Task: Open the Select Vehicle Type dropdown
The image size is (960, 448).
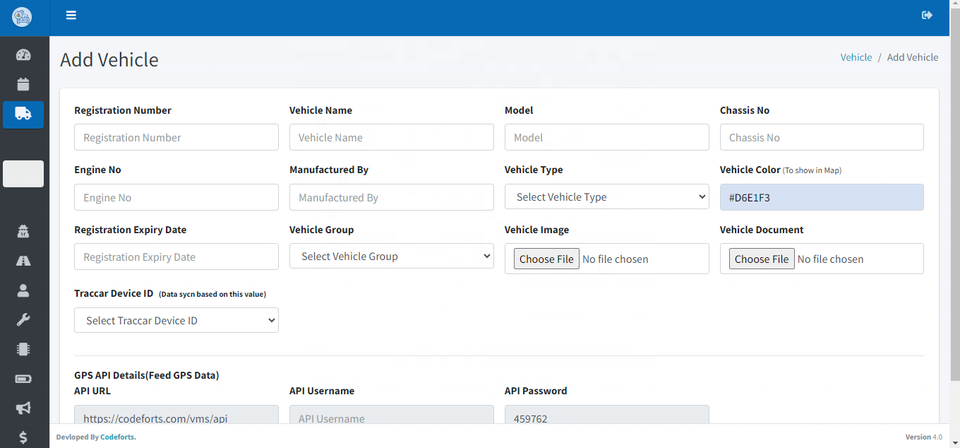Action: (606, 197)
